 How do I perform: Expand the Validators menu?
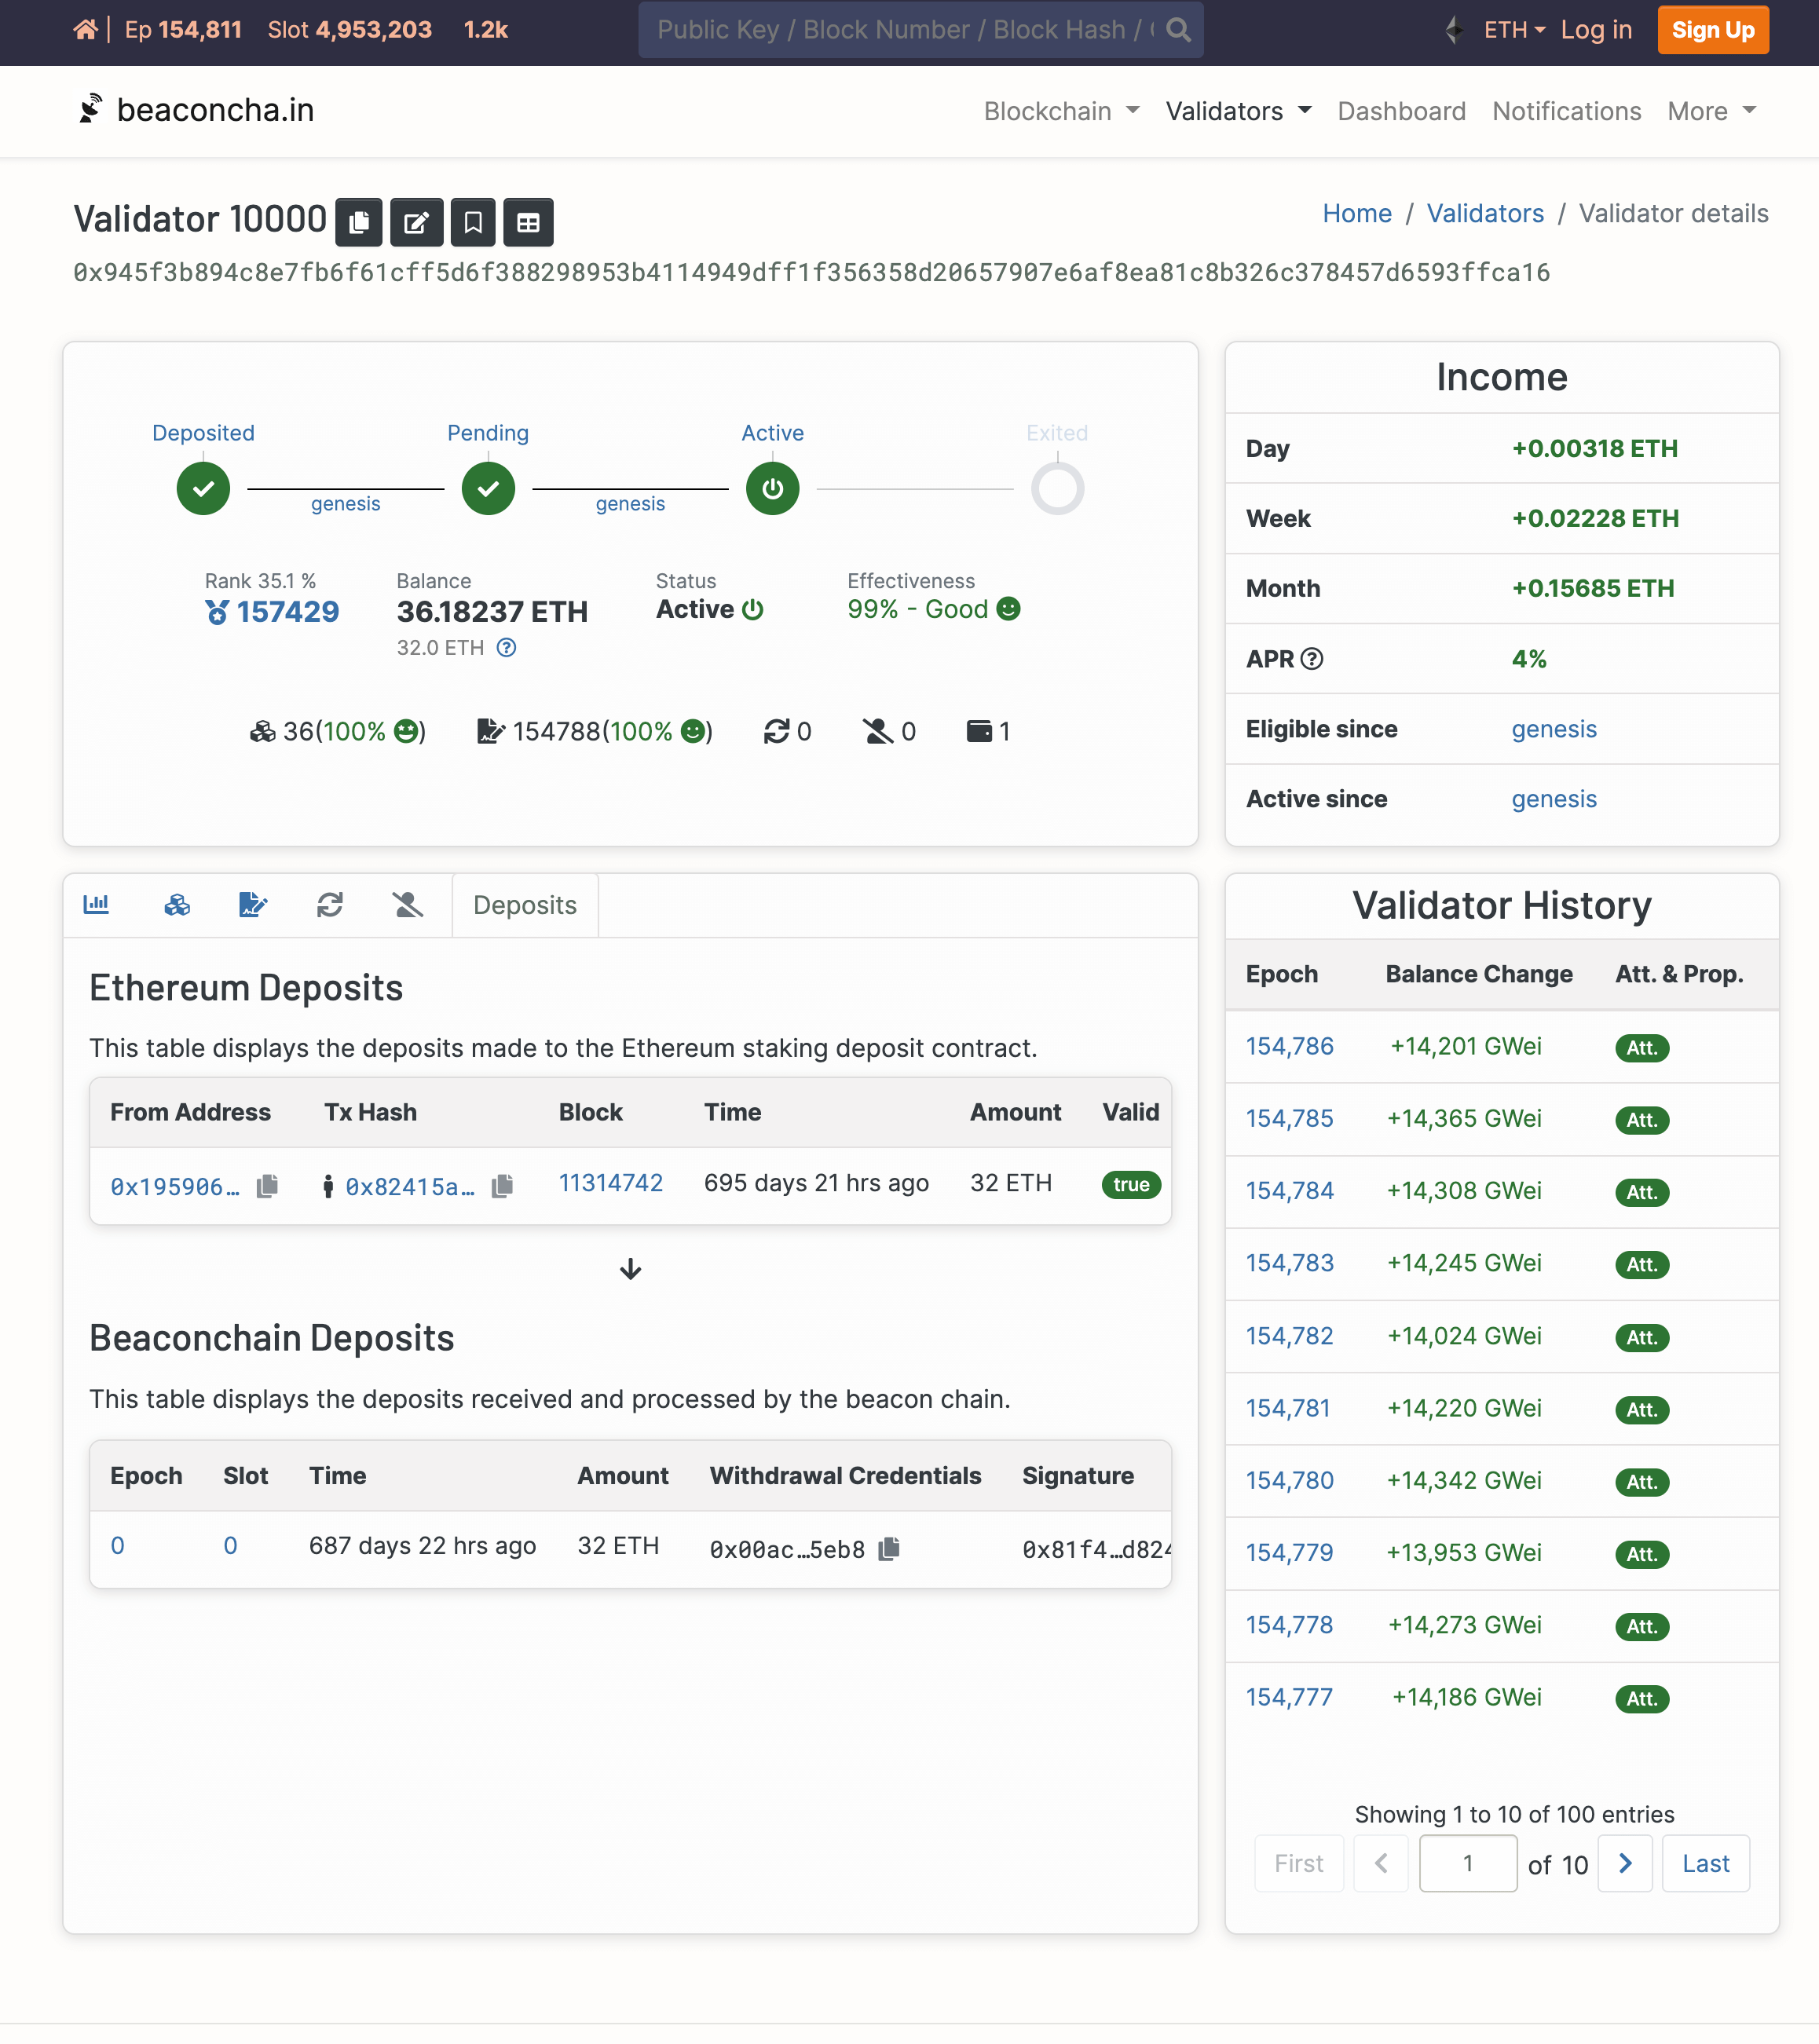tap(1238, 111)
